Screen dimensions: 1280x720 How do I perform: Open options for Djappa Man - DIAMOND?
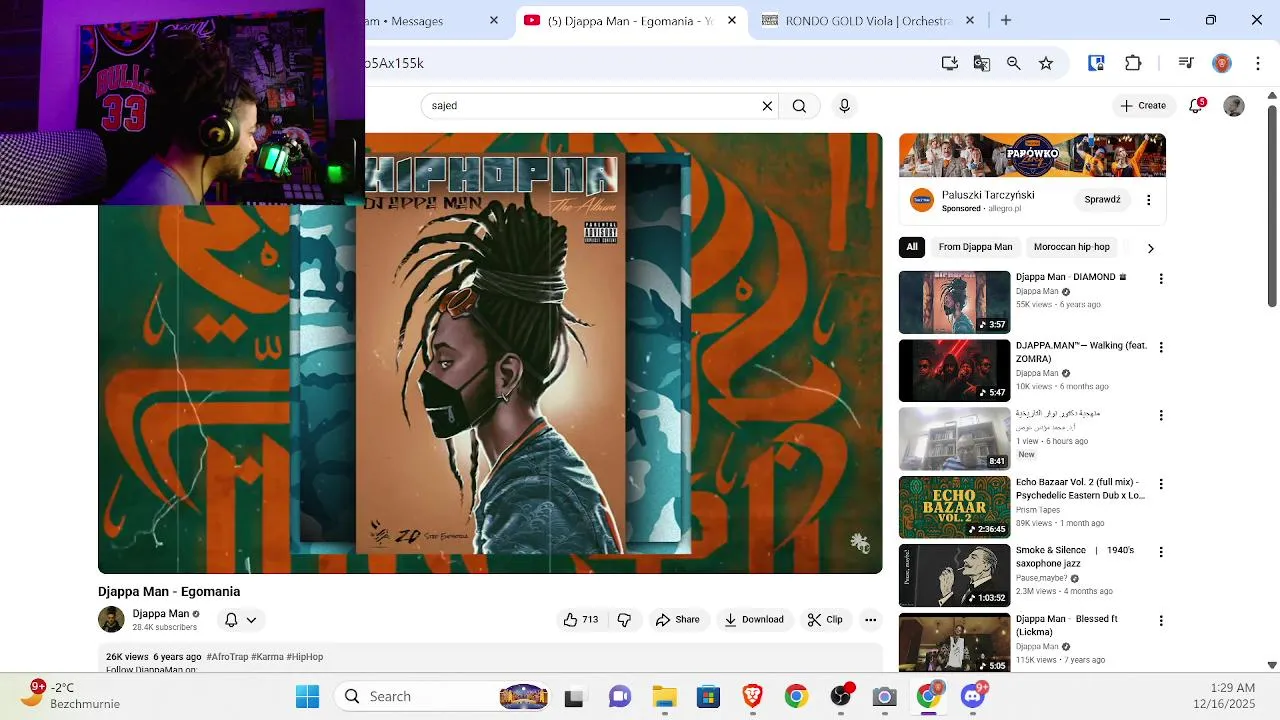click(1161, 279)
